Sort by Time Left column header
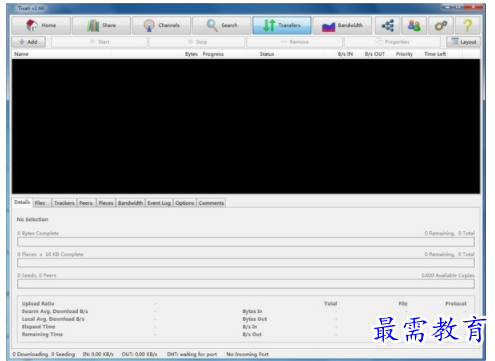495x361 pixels. click(x=435, y=54)
